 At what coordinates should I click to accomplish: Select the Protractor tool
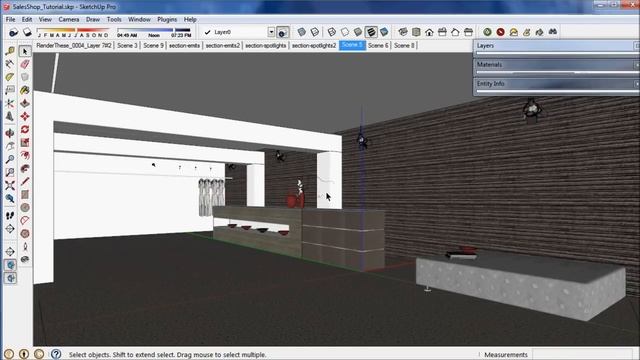click(x=10, y=77)
